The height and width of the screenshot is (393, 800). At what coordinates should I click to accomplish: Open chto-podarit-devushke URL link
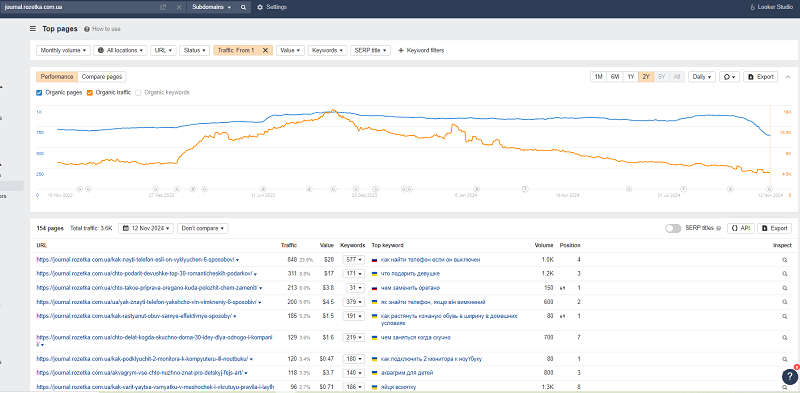click(x=145, y=274)
